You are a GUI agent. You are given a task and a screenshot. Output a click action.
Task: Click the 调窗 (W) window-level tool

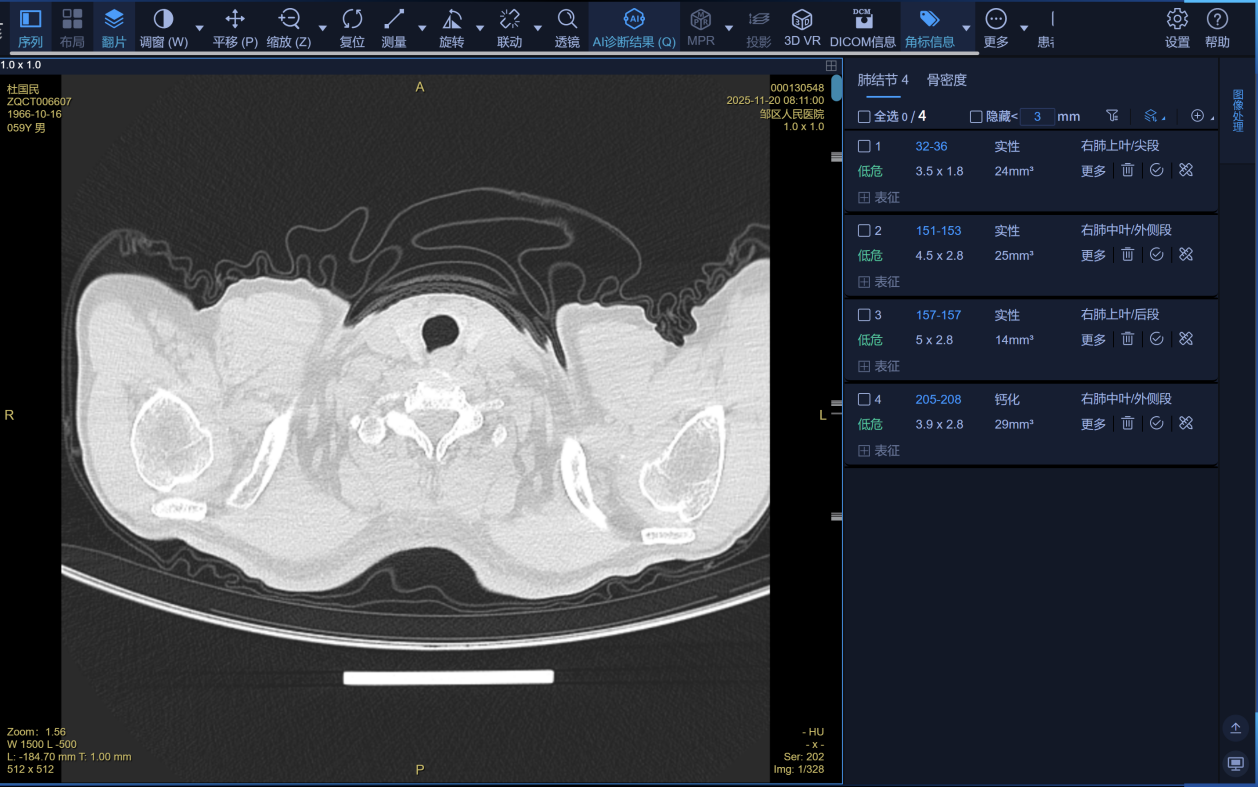click(x=163, y=19)
